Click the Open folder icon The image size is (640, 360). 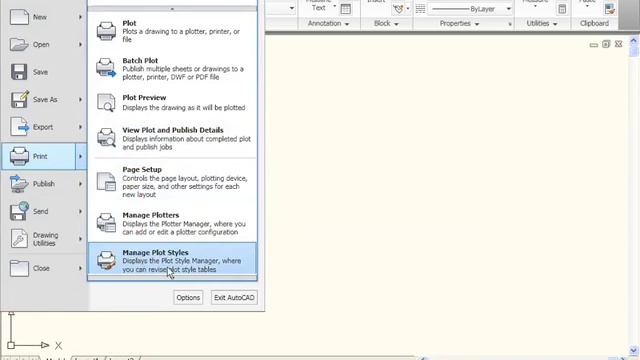coord(19,44)
